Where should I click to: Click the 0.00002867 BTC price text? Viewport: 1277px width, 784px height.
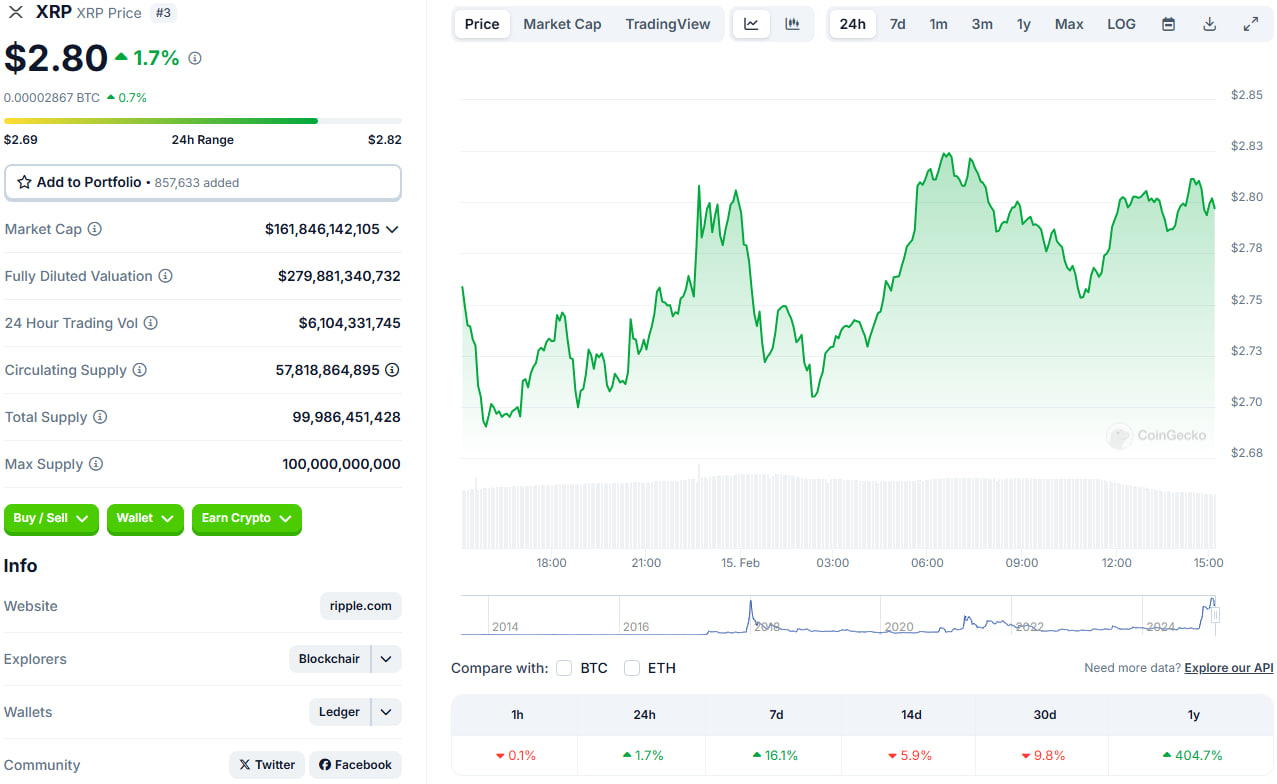[x=52, y=98]
